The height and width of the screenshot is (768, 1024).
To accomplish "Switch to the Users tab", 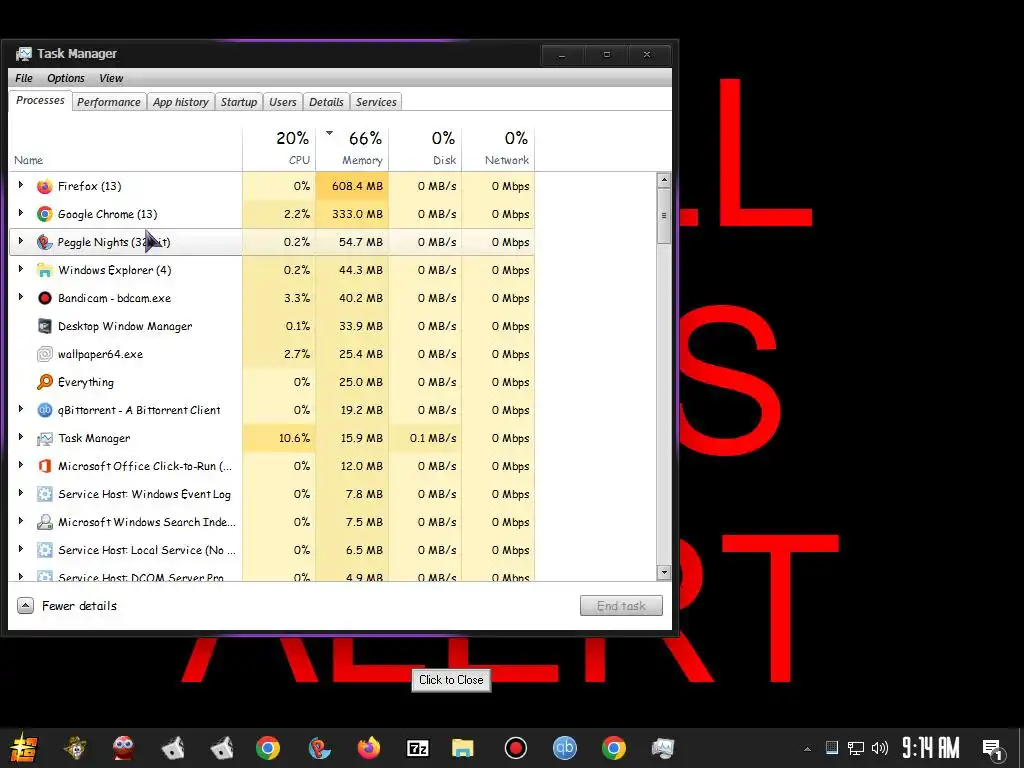I will 283,102.
